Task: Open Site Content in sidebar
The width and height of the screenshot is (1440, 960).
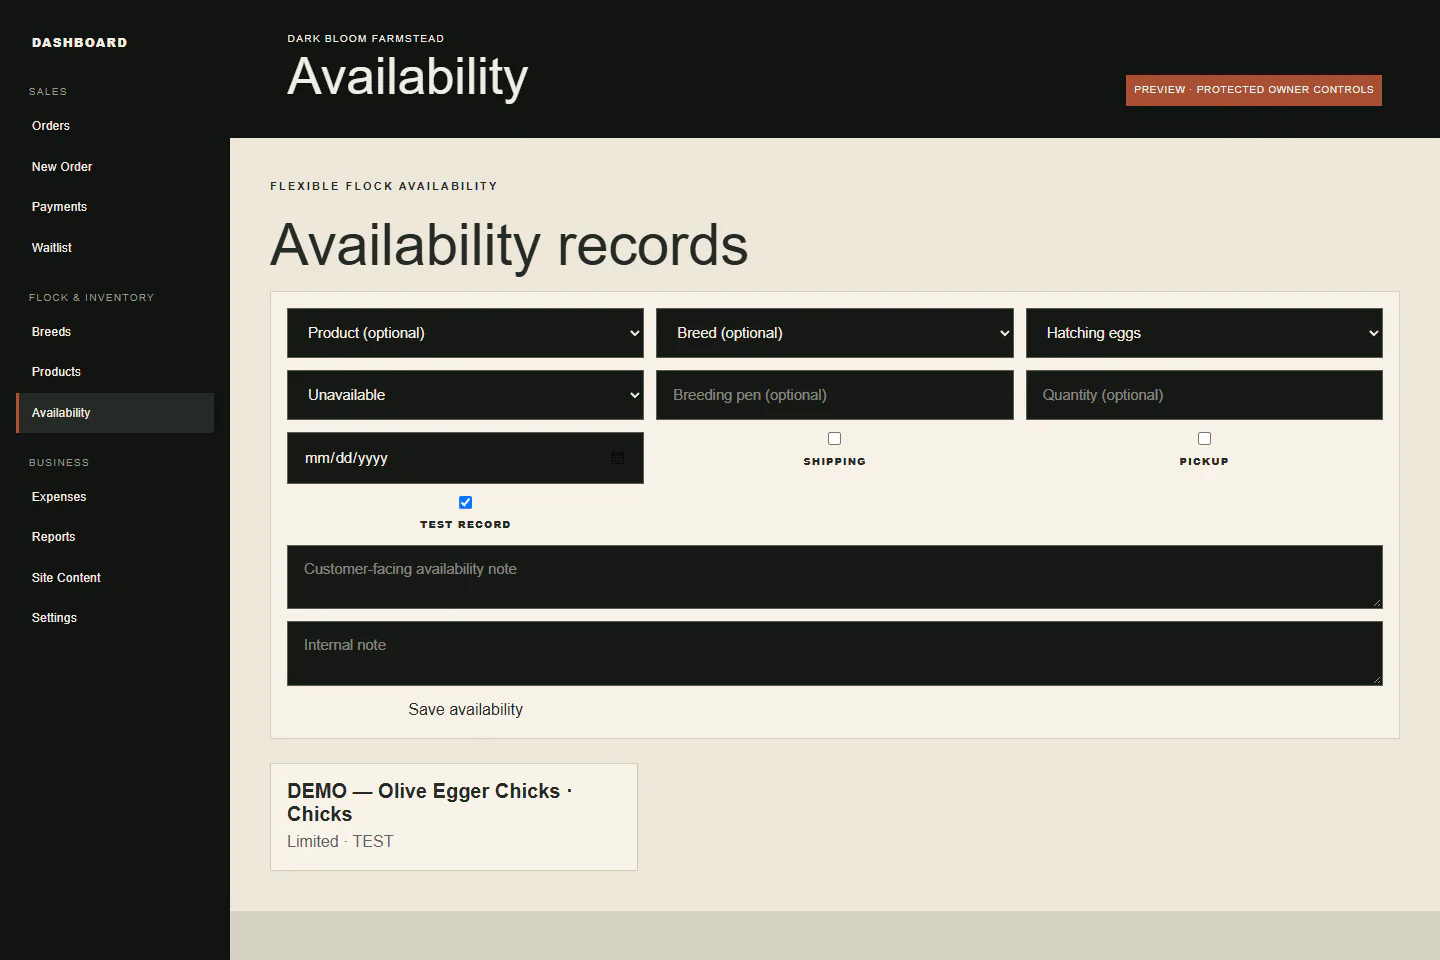Action: coord(115,578)
